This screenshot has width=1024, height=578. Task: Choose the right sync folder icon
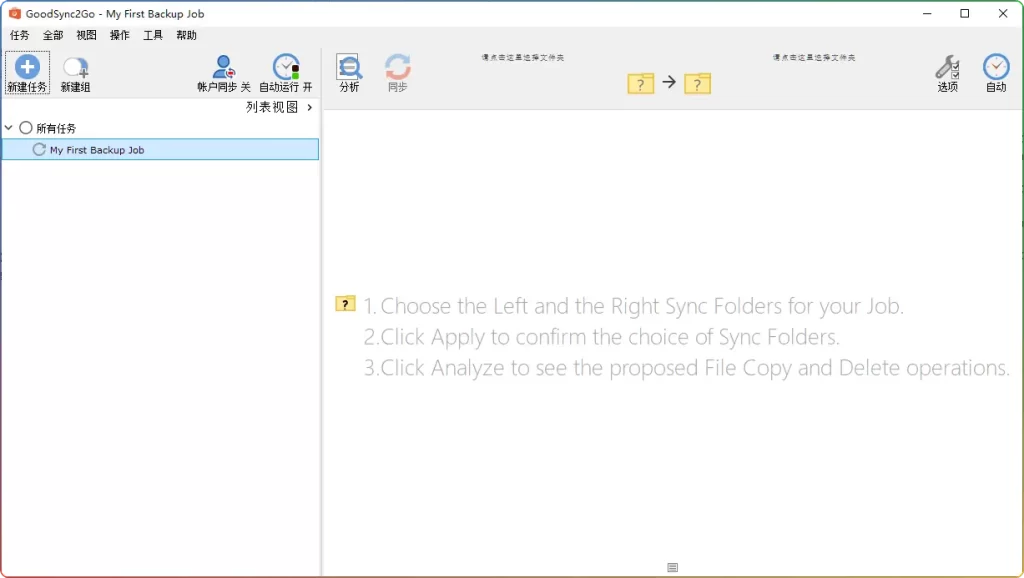click(697, 84)
